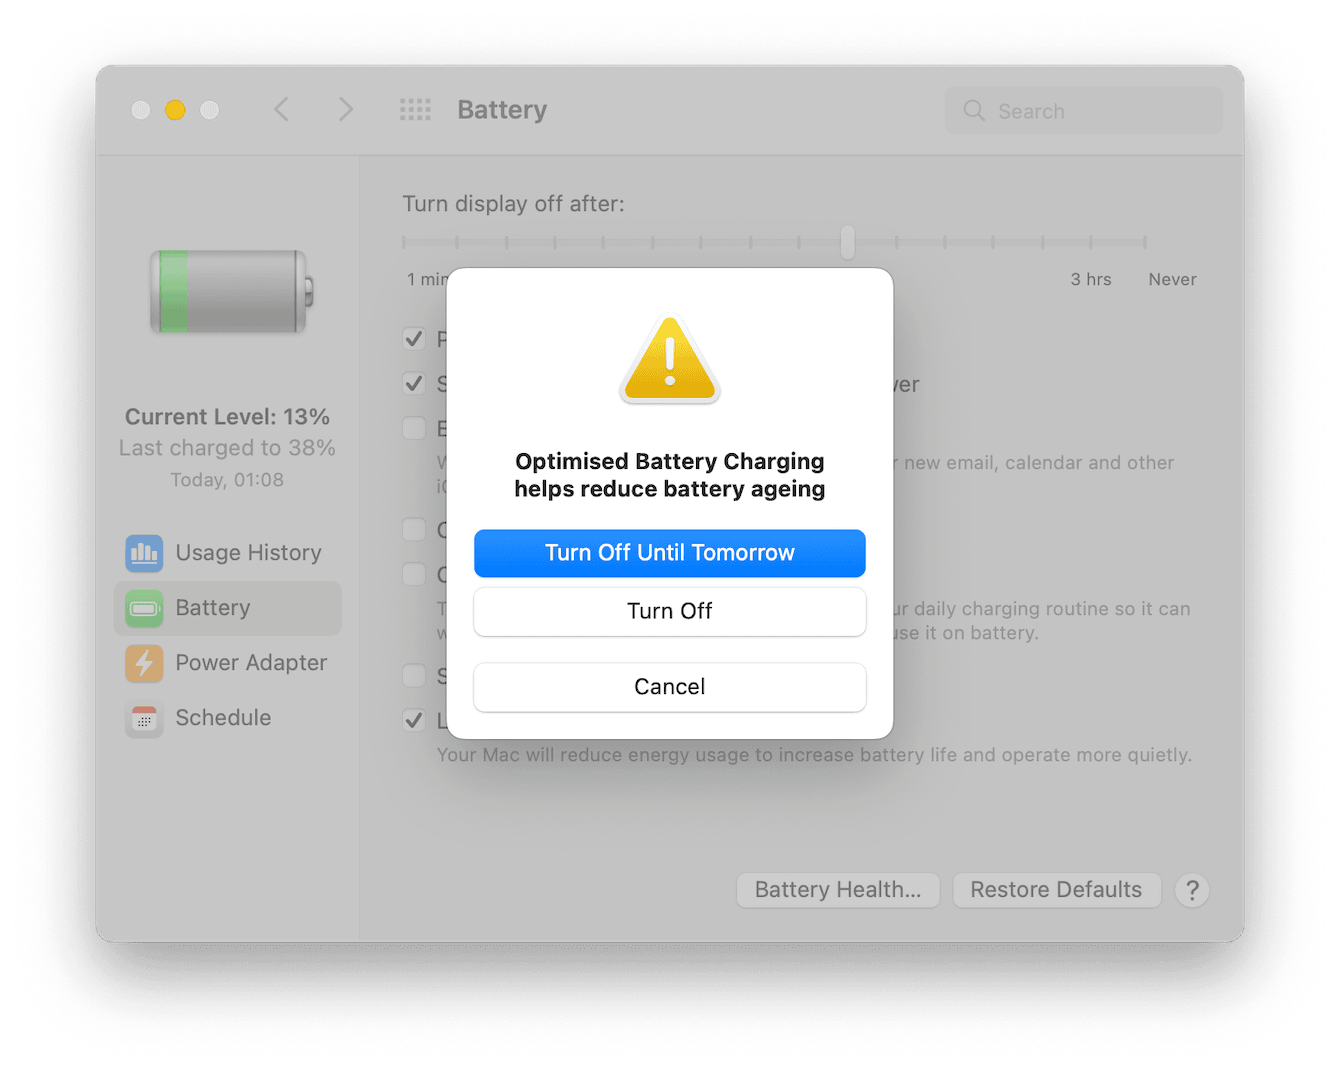Click into the Search field
Viewport: 1340px width, 1069px height.
point(1084,111)
